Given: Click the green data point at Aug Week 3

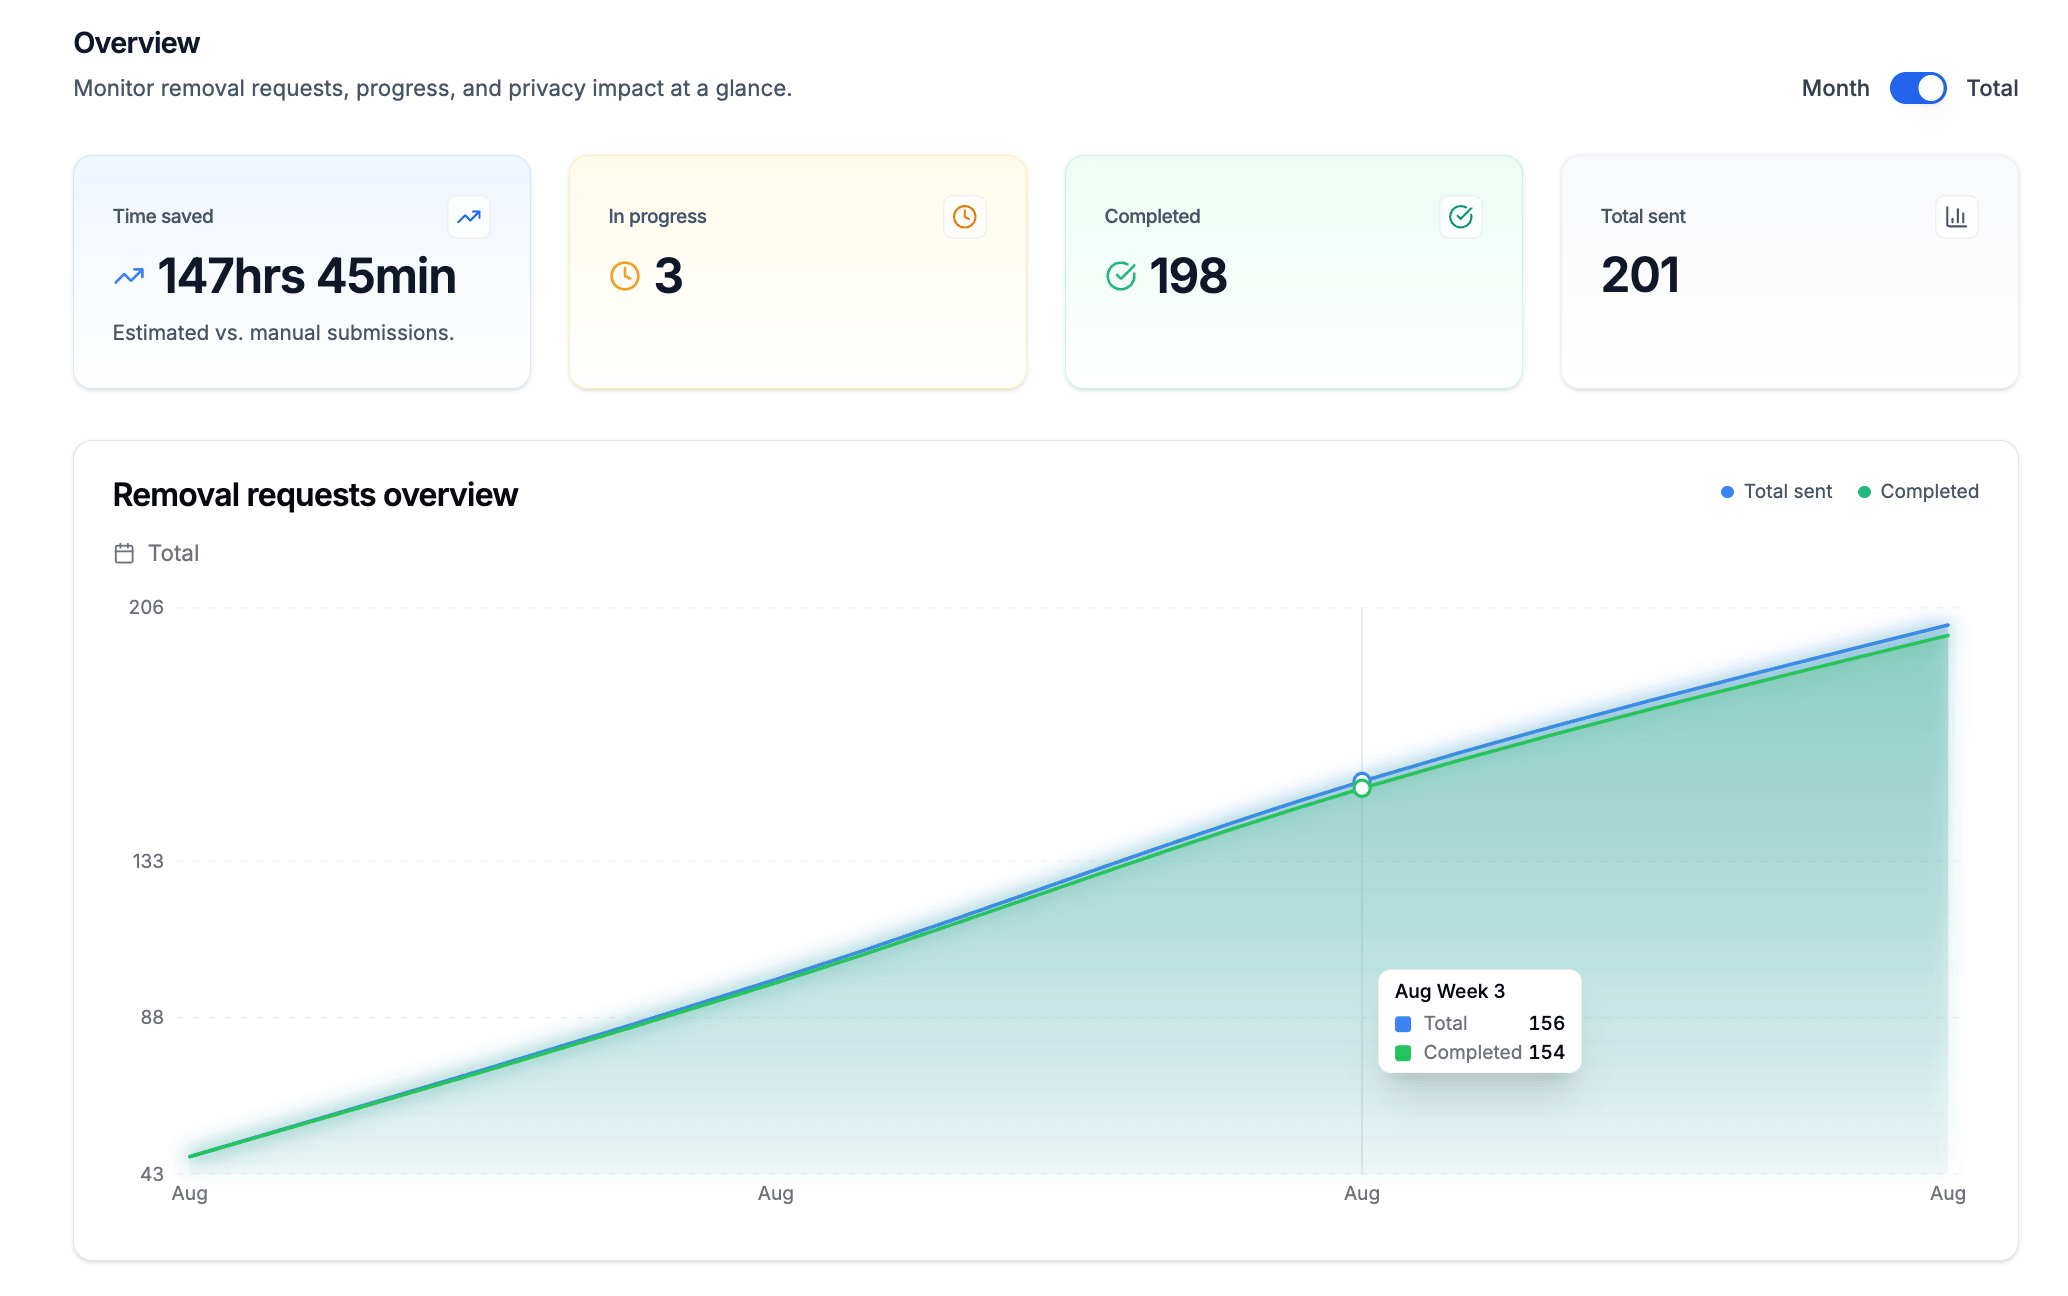Looking at the screenshot, I should point(1362,789).
